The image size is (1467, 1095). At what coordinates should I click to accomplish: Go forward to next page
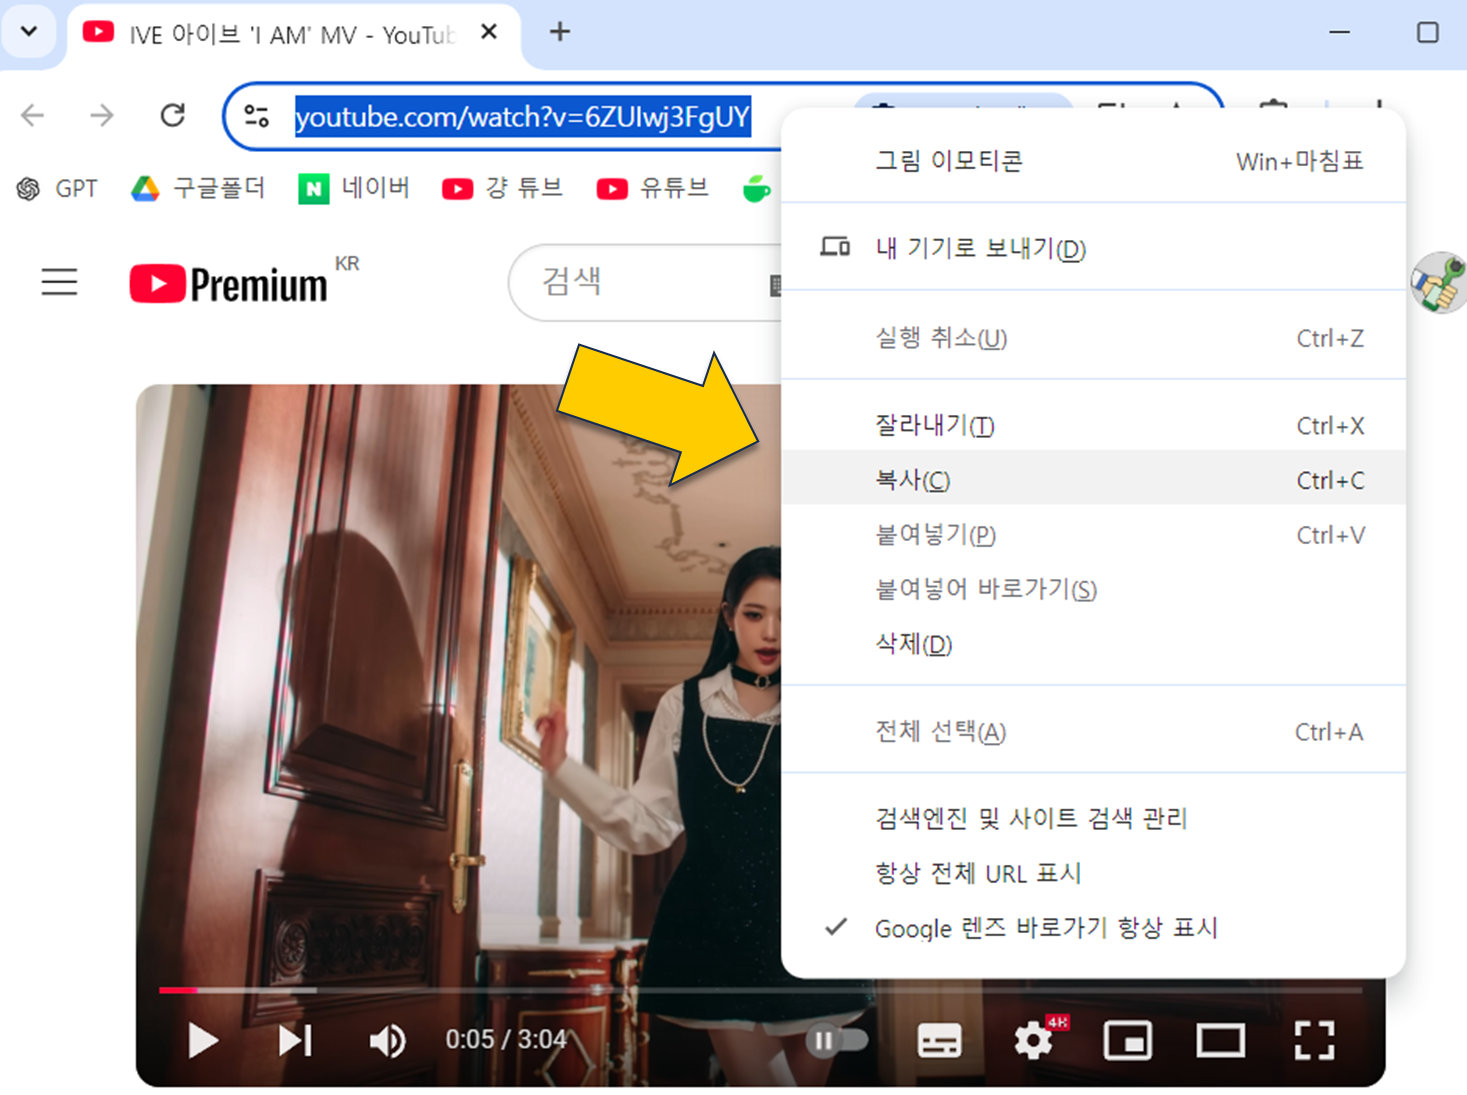[101, 116]
